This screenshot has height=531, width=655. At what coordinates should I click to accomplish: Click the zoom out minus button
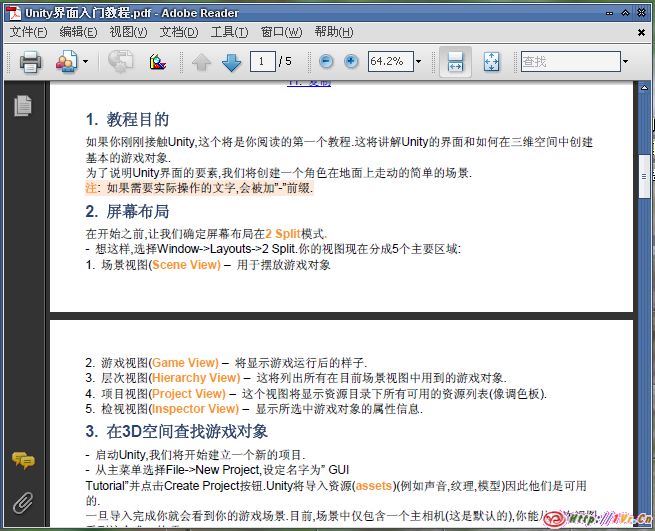pos(326,62)
